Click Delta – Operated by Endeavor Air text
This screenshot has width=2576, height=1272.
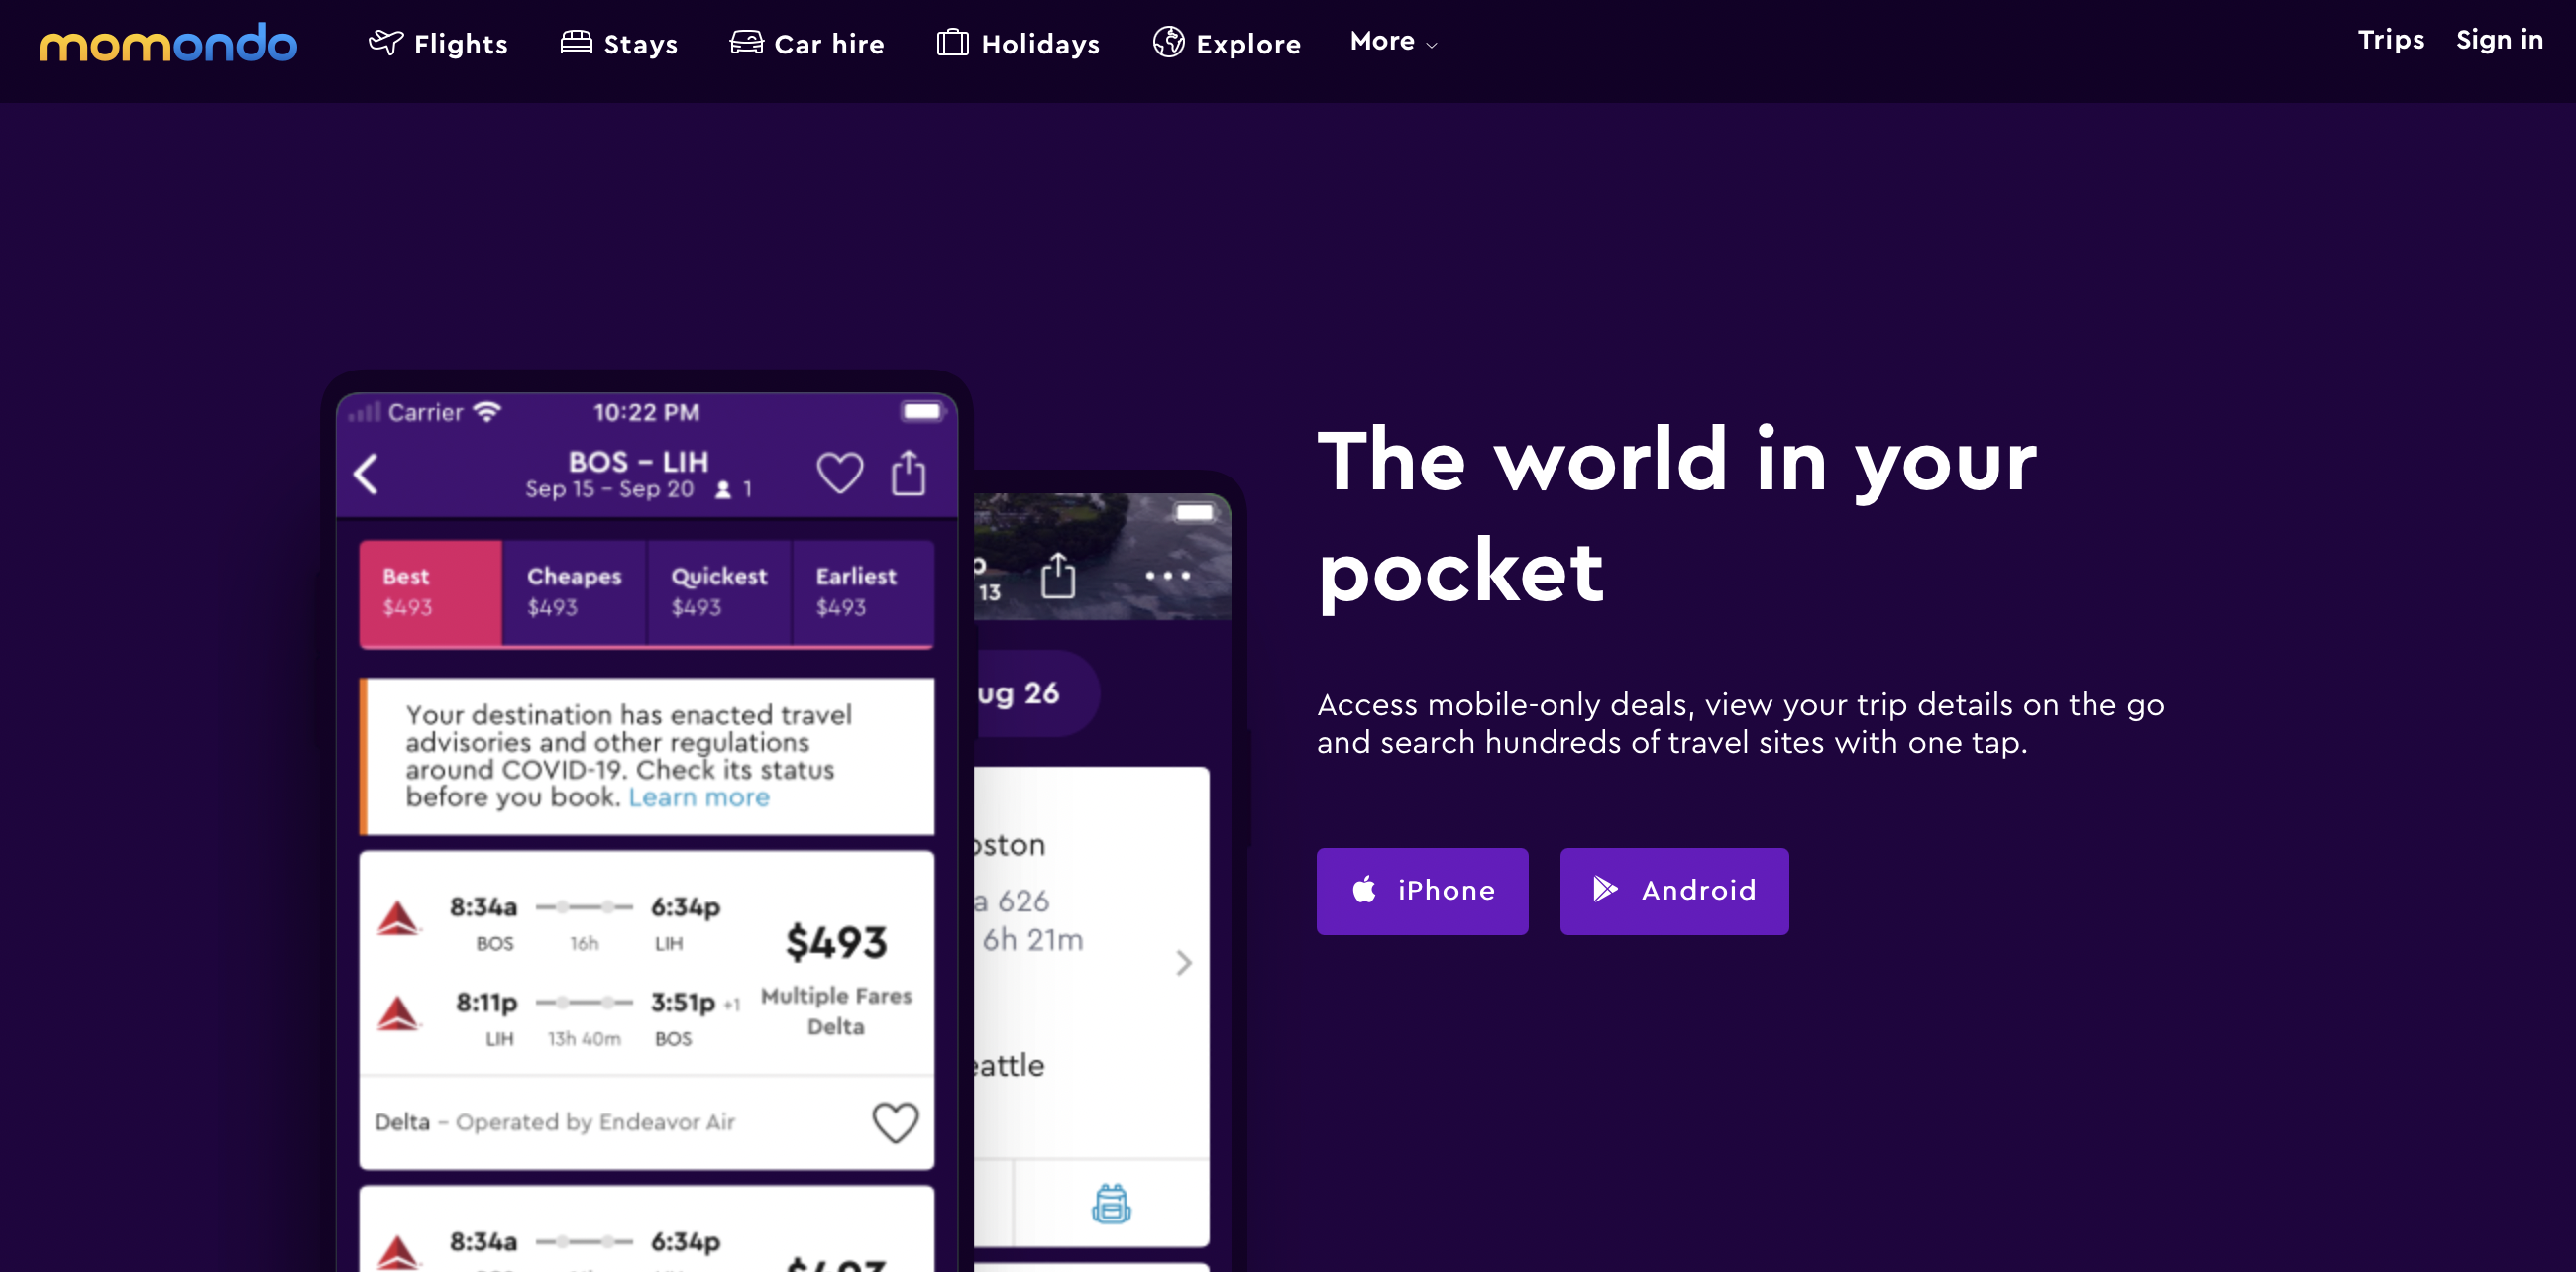click(555, 1122)
